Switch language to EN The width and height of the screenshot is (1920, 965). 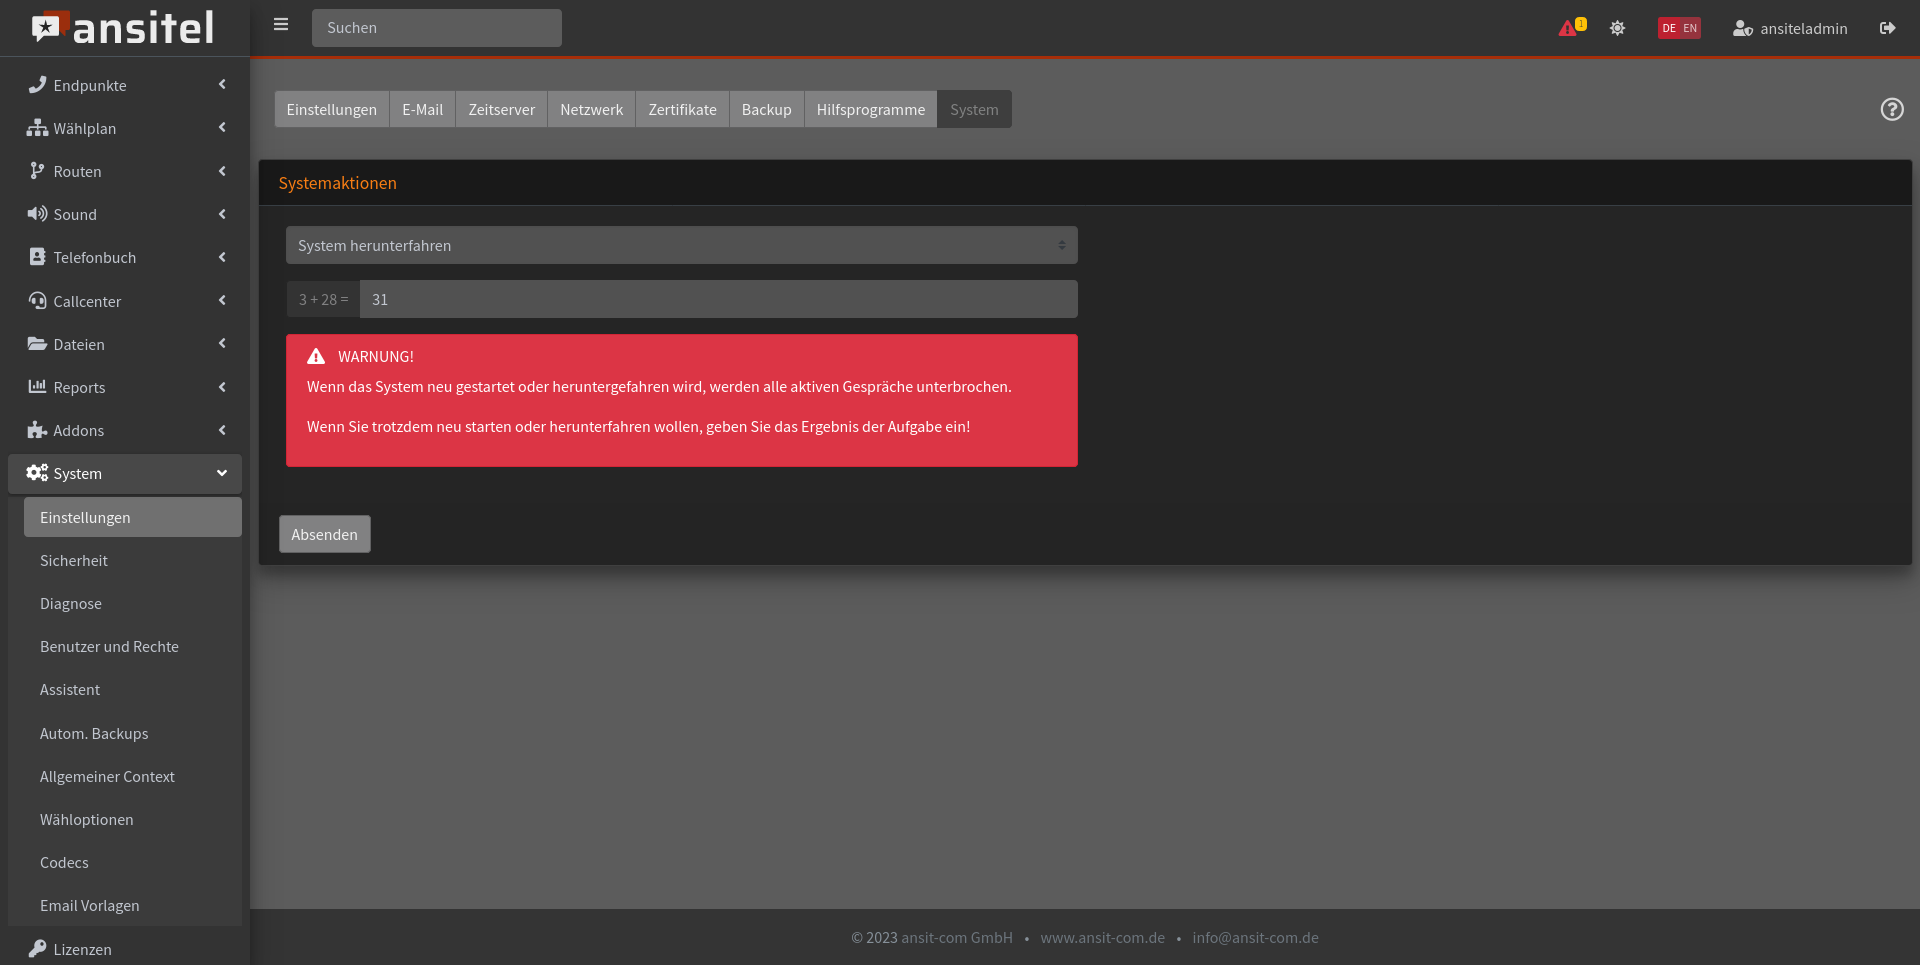(x=1690, y=28)
